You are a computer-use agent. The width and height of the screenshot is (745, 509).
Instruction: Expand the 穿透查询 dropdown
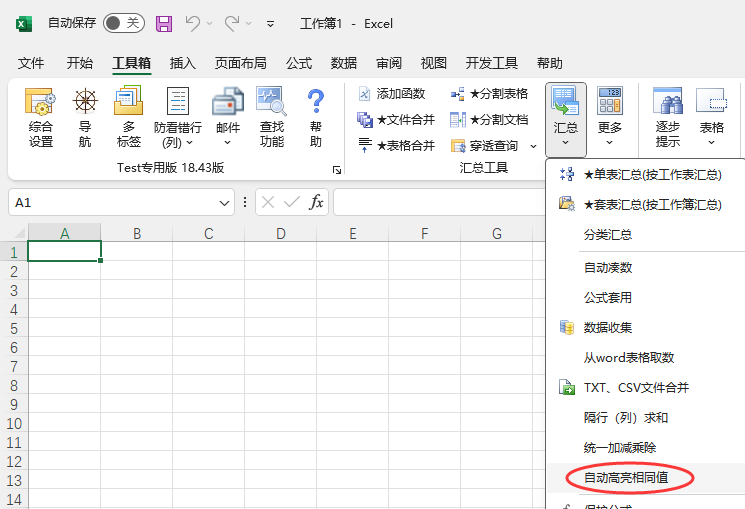click(x=534, y=146)
